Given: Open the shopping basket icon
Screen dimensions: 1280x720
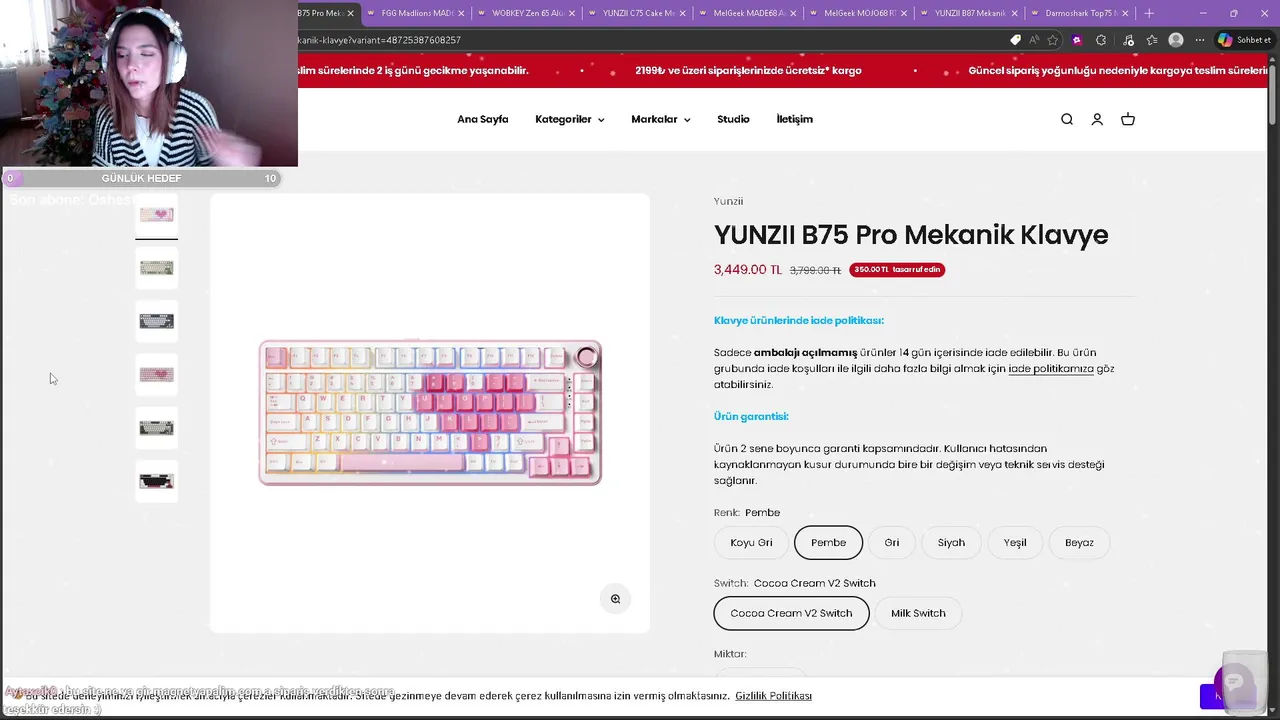Looking at the screenshot, I should pyautogui.click(x=1128, y=119).
